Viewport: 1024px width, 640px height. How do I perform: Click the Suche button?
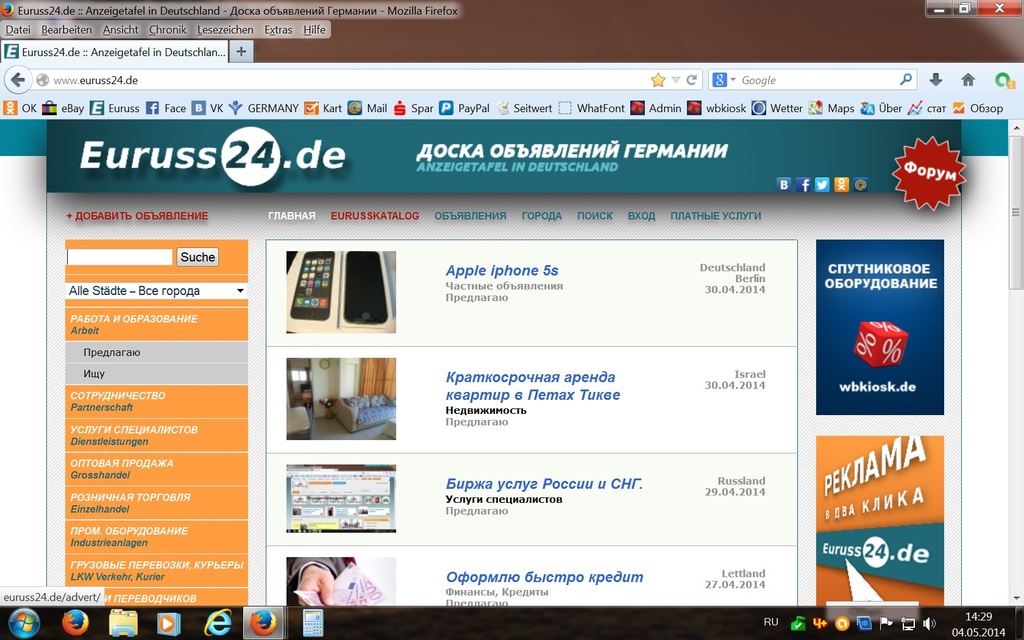197,257
